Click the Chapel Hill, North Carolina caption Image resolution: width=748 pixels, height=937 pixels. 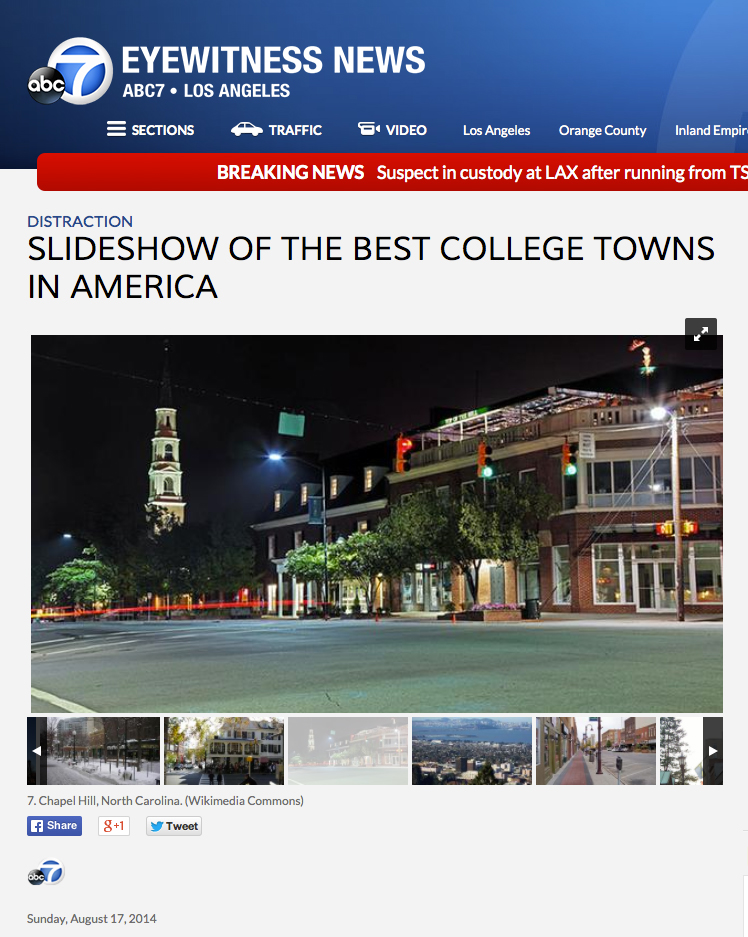click(165, 801)
